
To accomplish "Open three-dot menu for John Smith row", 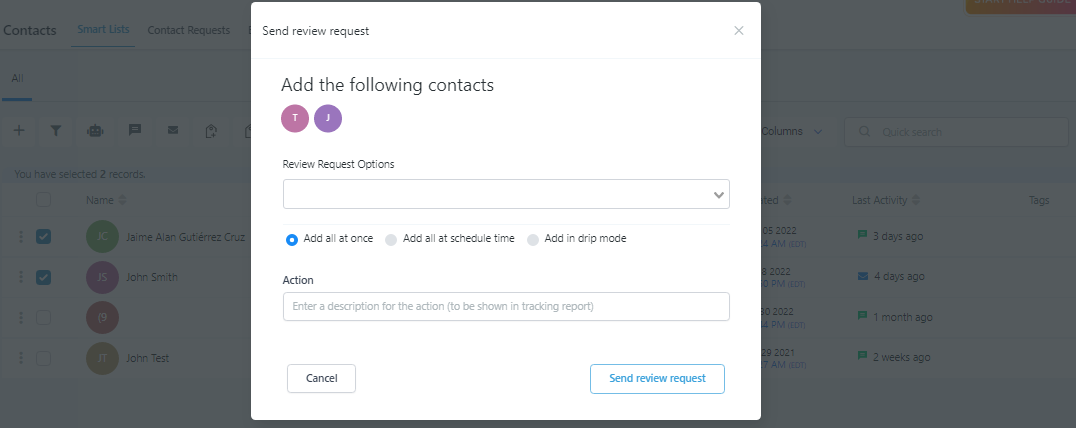I will (21, 277).
